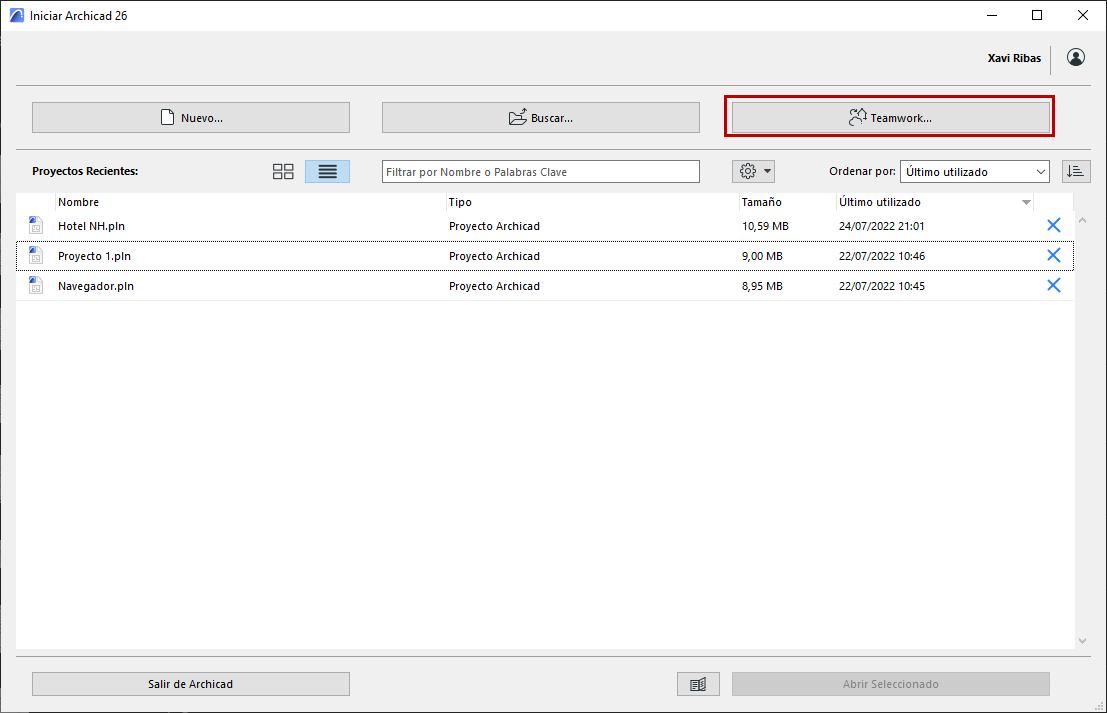Switch to thumbnail grid view

283,172
